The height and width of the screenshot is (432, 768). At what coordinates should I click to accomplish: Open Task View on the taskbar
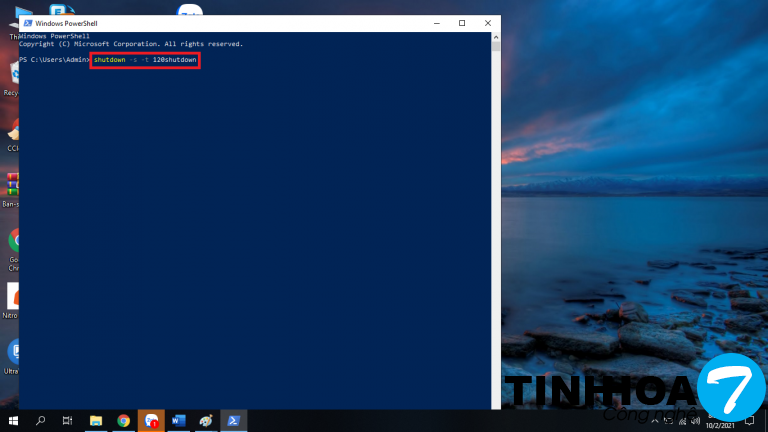[68, 421]
